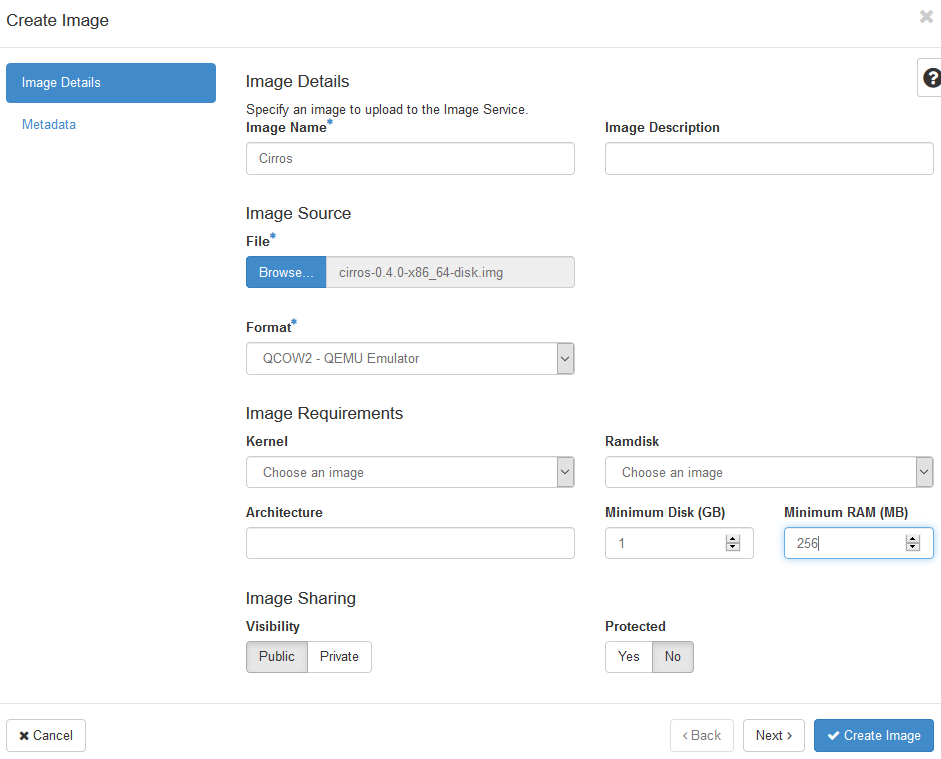
Task: Set visibility to Private
Action: [339, 656]
